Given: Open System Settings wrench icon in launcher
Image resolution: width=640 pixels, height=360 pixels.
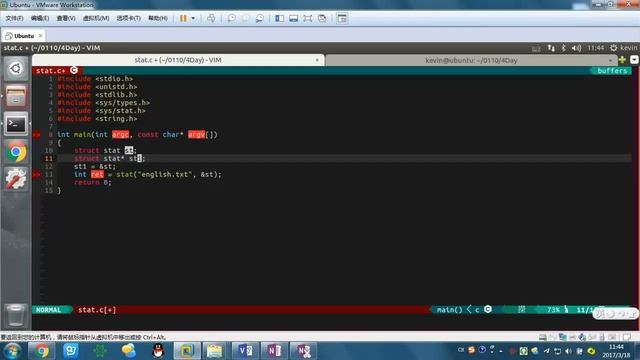Looking at the screenshot, I should pos(16,179).
